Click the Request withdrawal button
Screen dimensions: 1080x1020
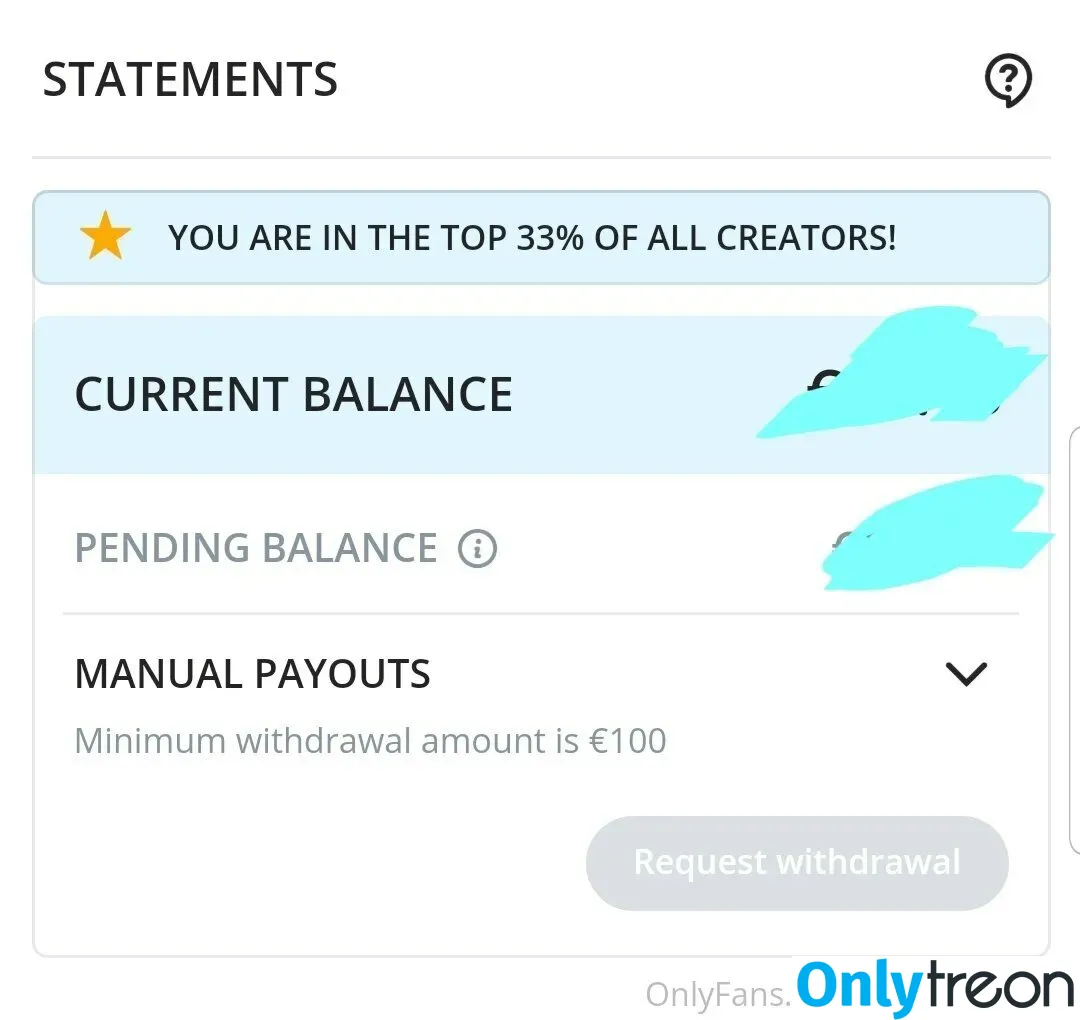tap(797, 863)
